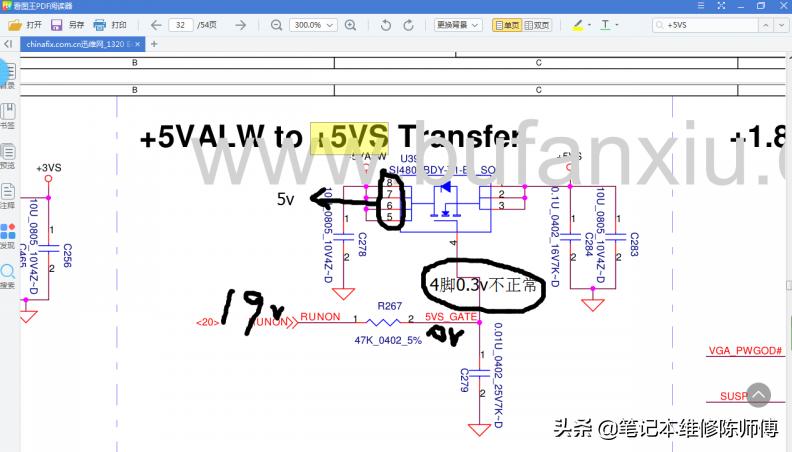Screen dimensions: 792x452
Task: Open the 注释 annotations sidebar panel
Action: pos(8,196)
